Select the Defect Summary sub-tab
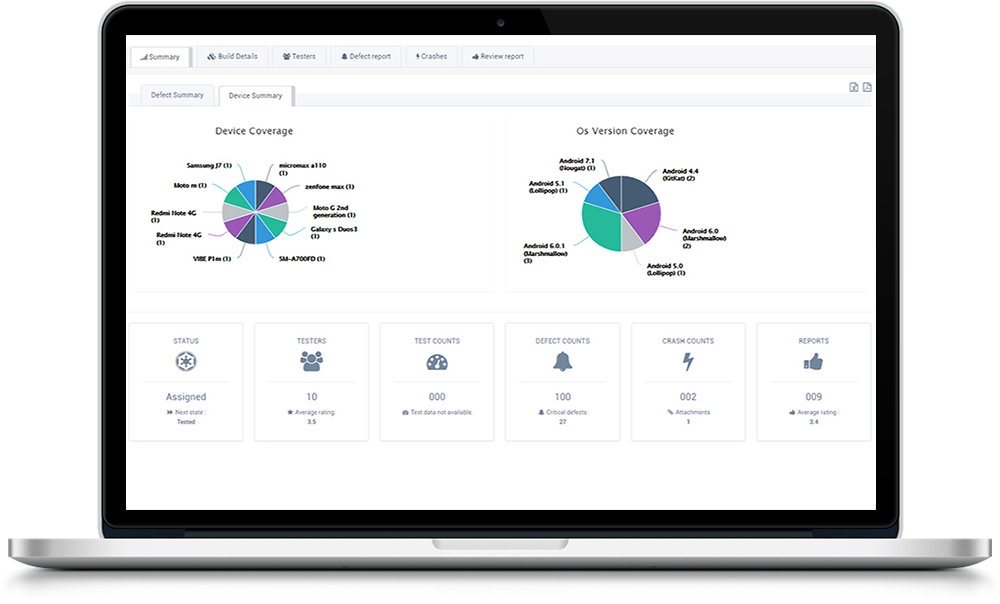1000x604 pixels. tap(177, 95)
